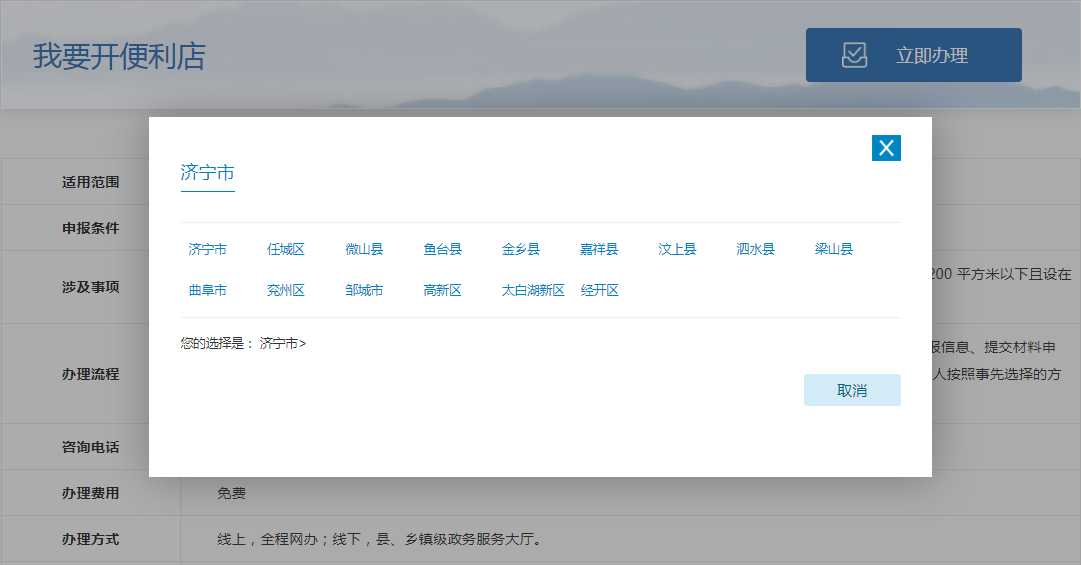Select the 济宁市 tab heading
Viewport: 1081px width, 565px height.
pos(207,172)
